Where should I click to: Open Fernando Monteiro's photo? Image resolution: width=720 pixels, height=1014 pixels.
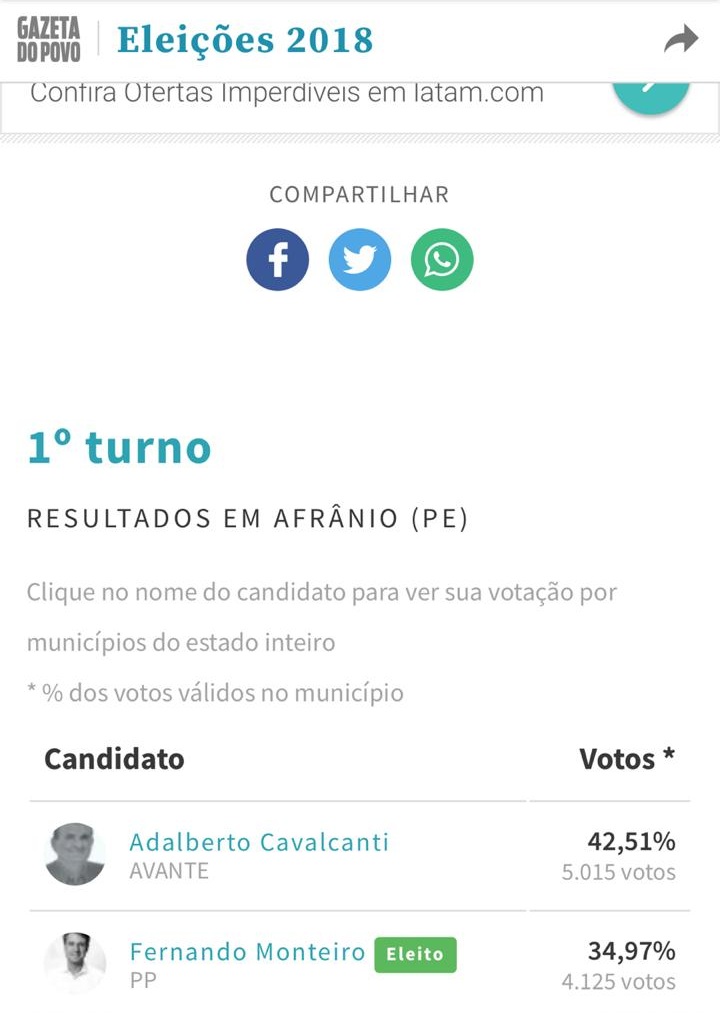click(x=75, y=964)
